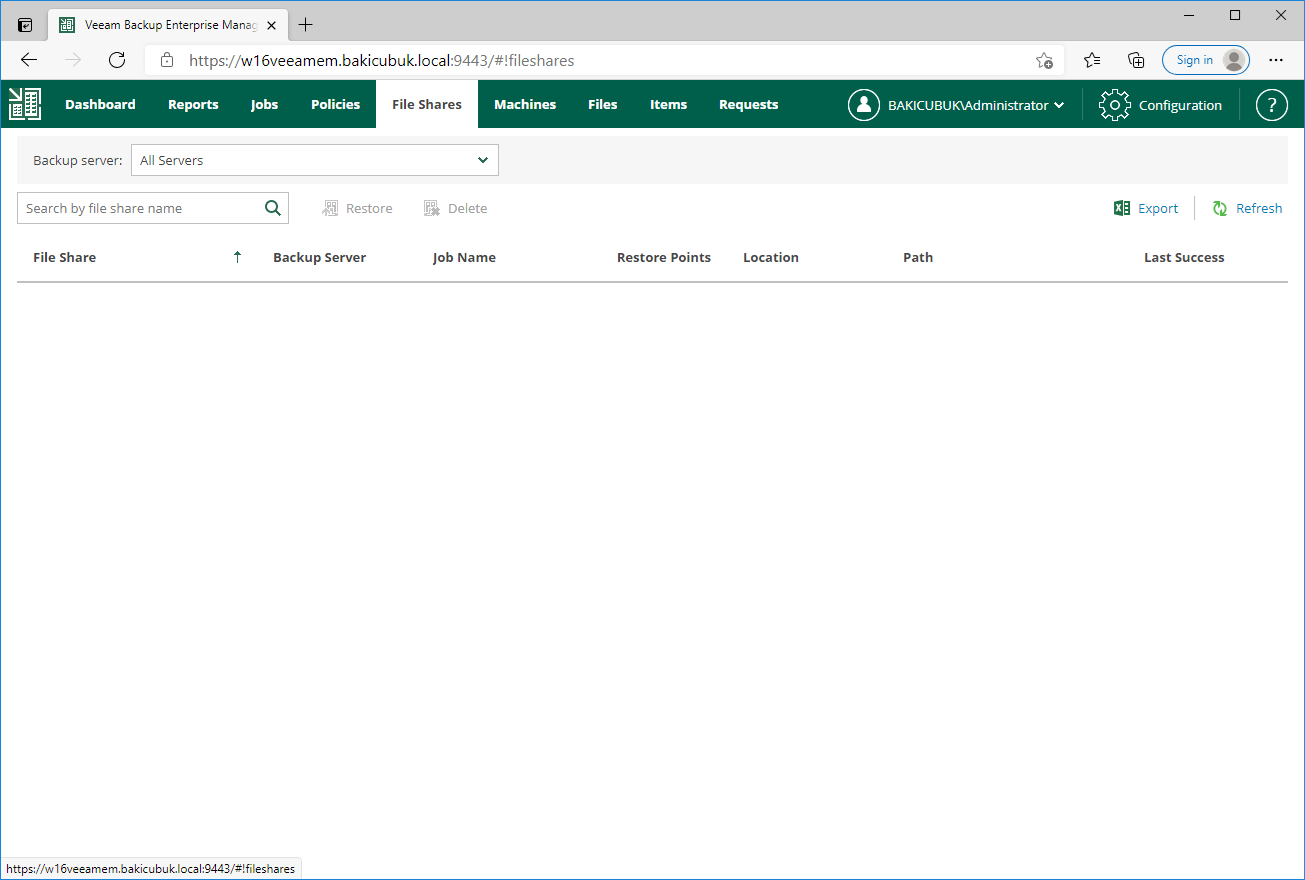Viewport: 1305px width, 880px height.
Task: Open the Reports tab
Action: (193, 104)
